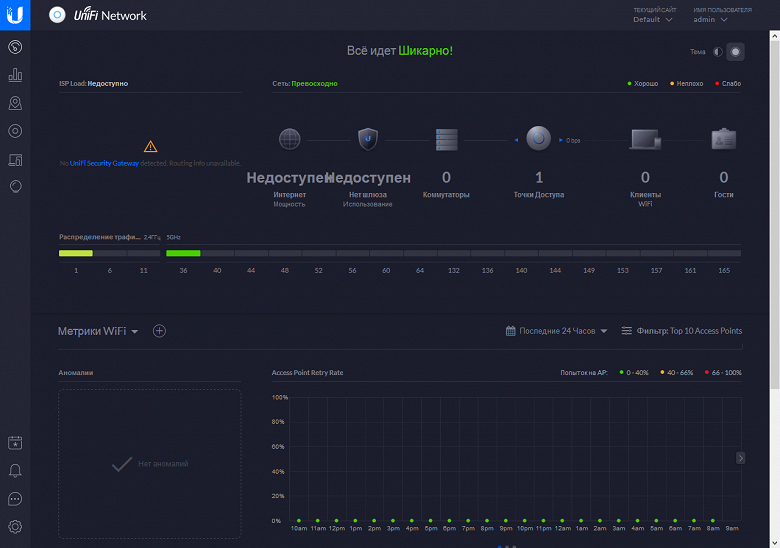Image resolution: width=780 pixels, height=548 pixels.
Task: Click the right arrow beside the retry chart
Action: tap(741, 457)
